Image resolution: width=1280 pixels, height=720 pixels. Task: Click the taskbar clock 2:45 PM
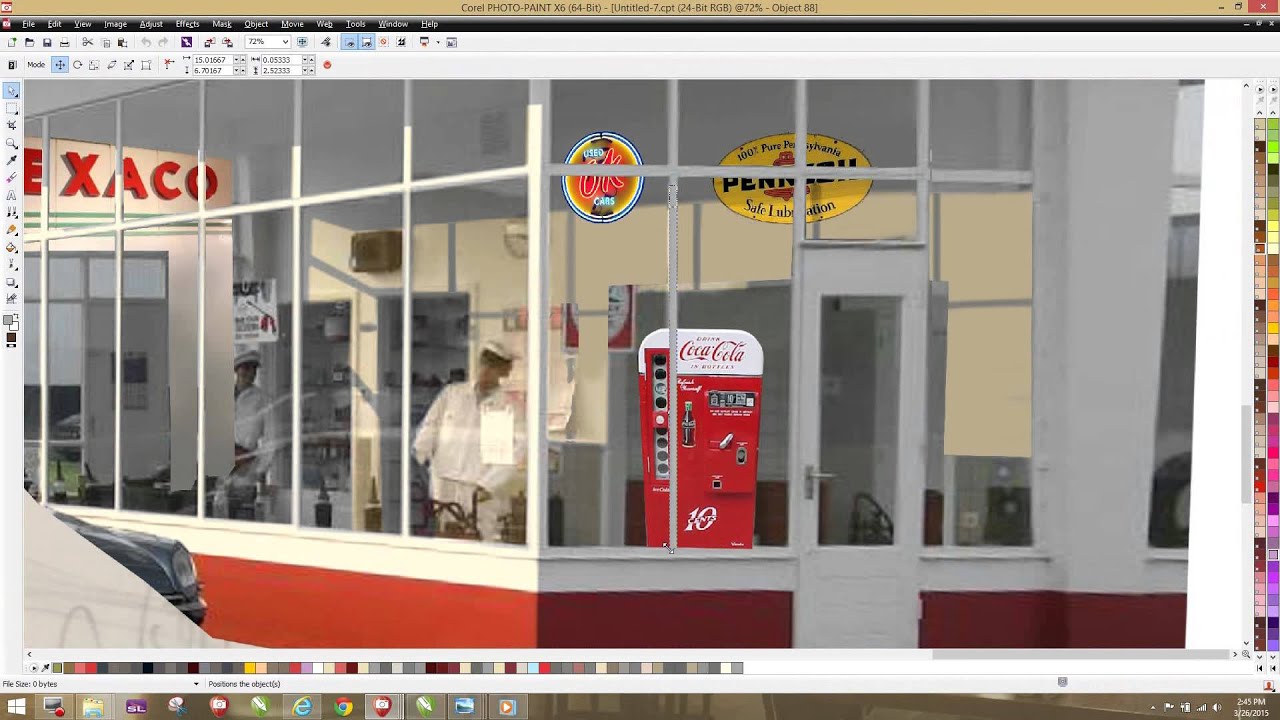point(1251,701)
